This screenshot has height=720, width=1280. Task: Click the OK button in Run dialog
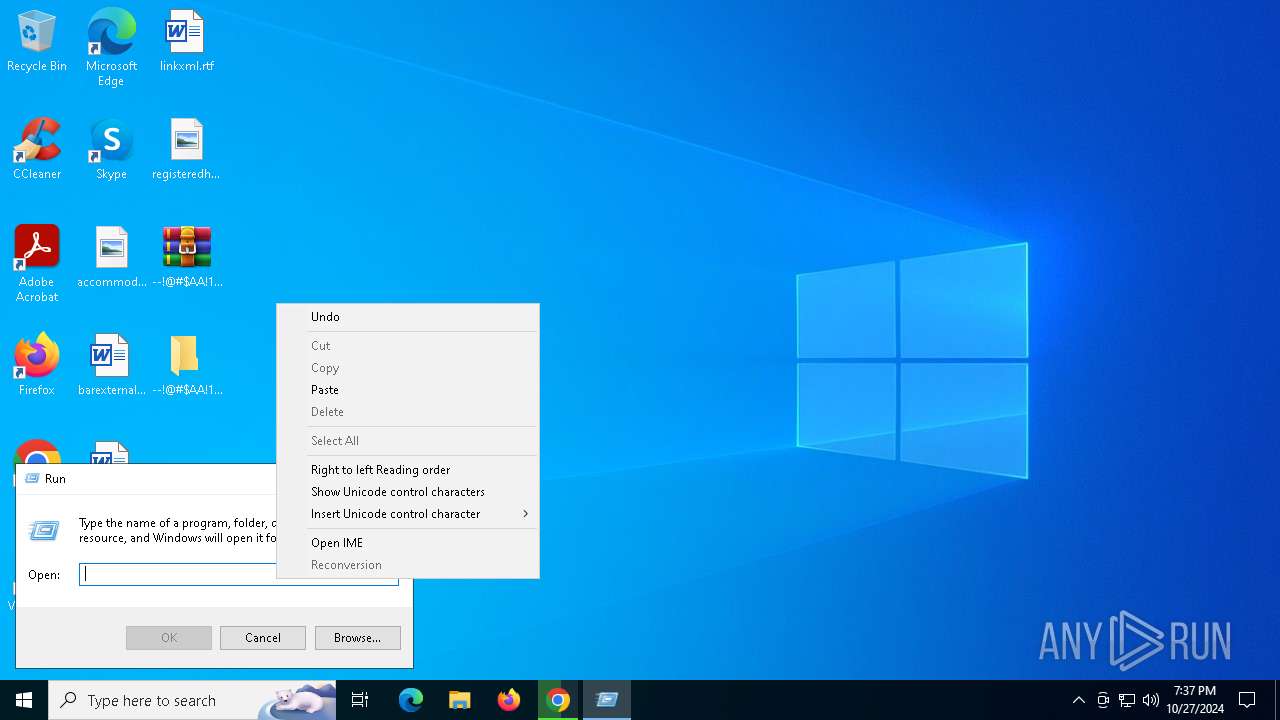pos(169,638)
